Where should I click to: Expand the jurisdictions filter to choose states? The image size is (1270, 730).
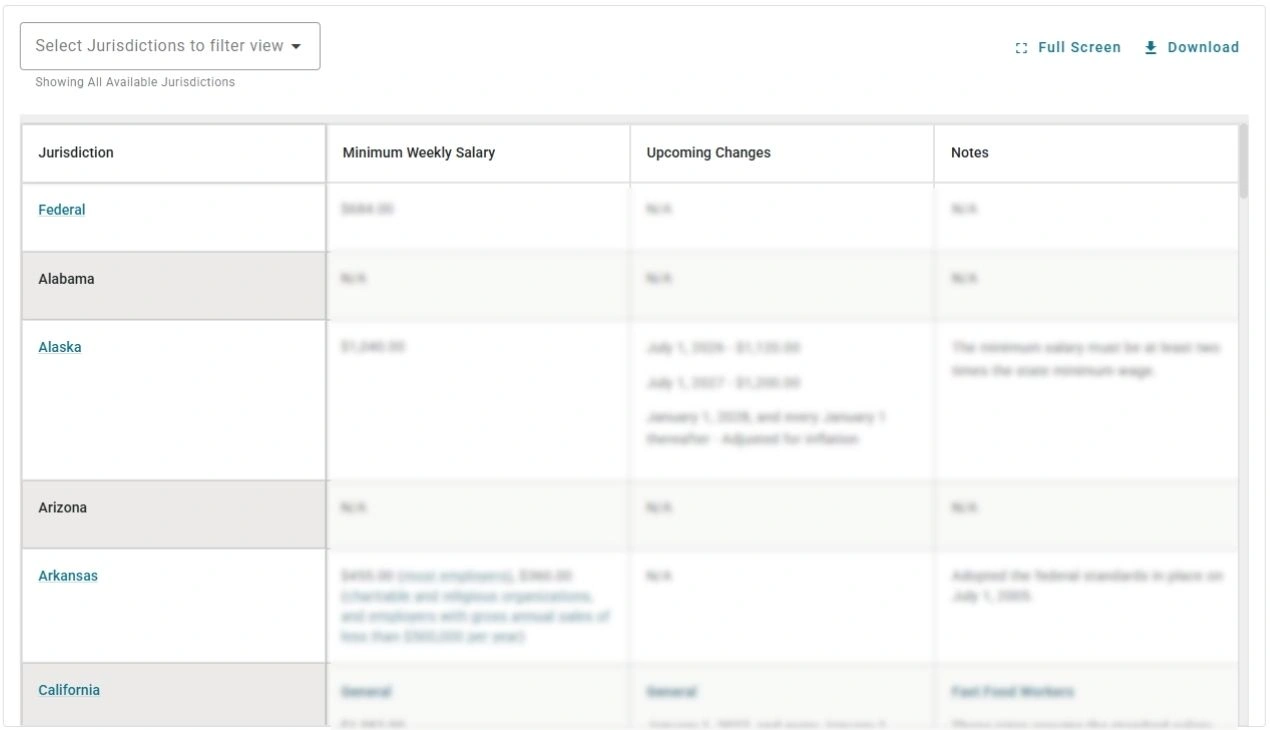(x=170, y=45)
